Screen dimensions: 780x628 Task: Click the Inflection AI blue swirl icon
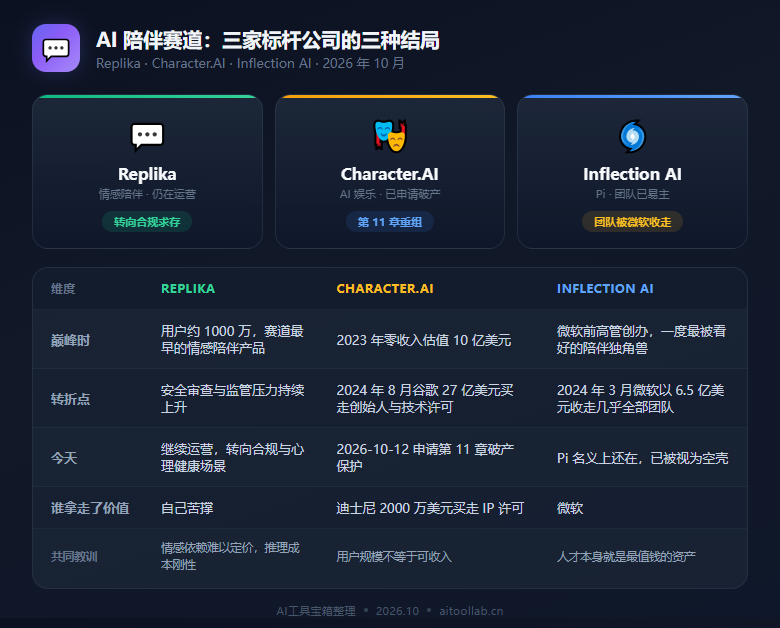632,136
